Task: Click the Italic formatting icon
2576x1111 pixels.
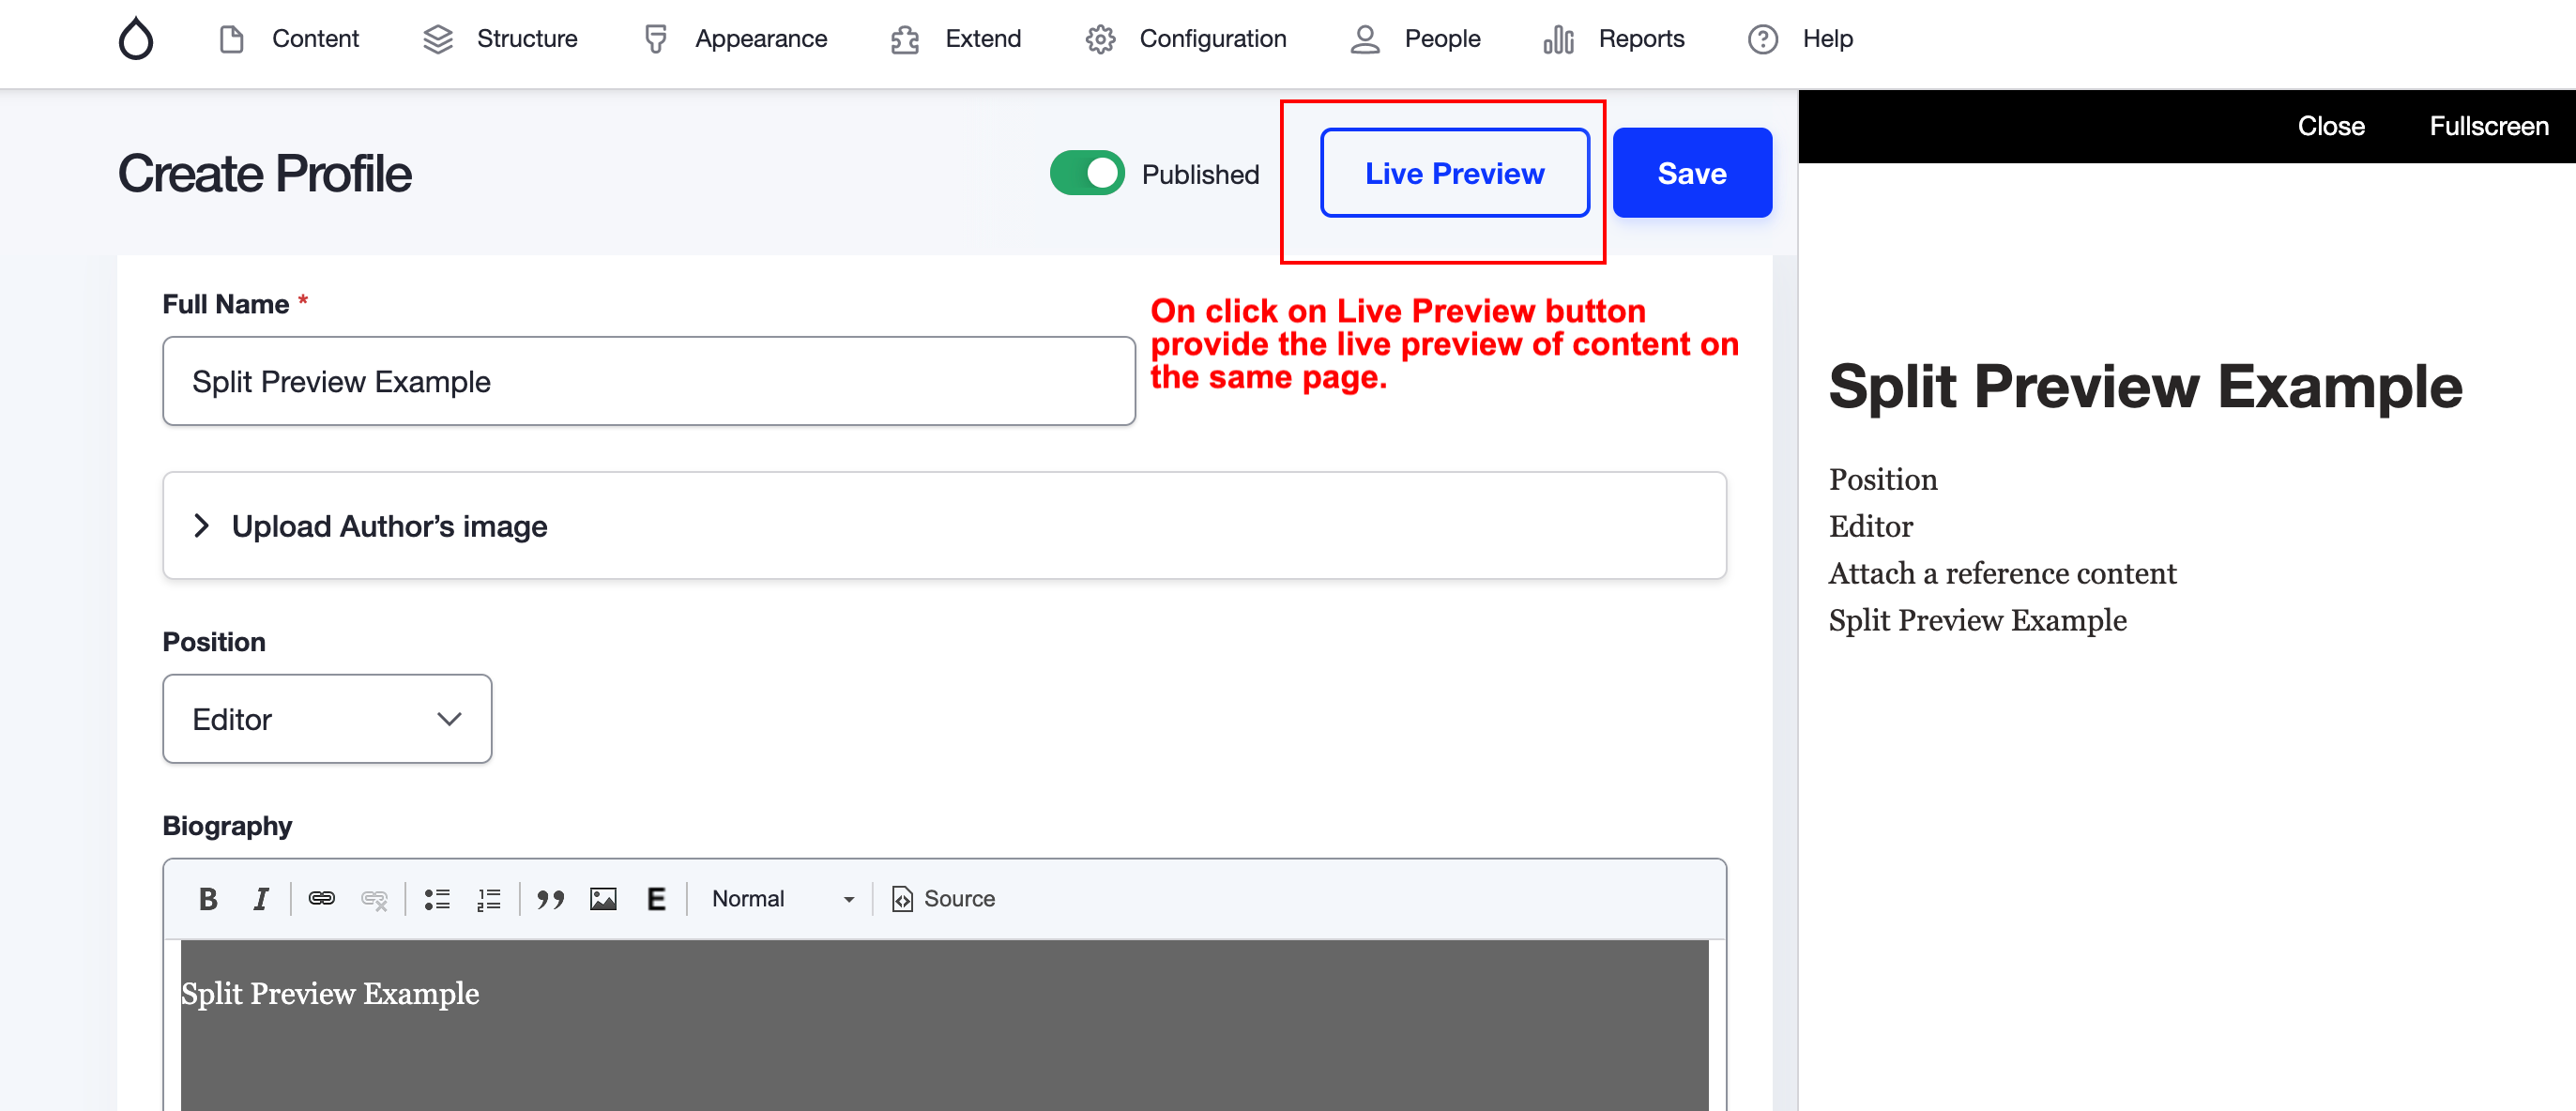Action: pyautogui.click(x=260, y=898)
